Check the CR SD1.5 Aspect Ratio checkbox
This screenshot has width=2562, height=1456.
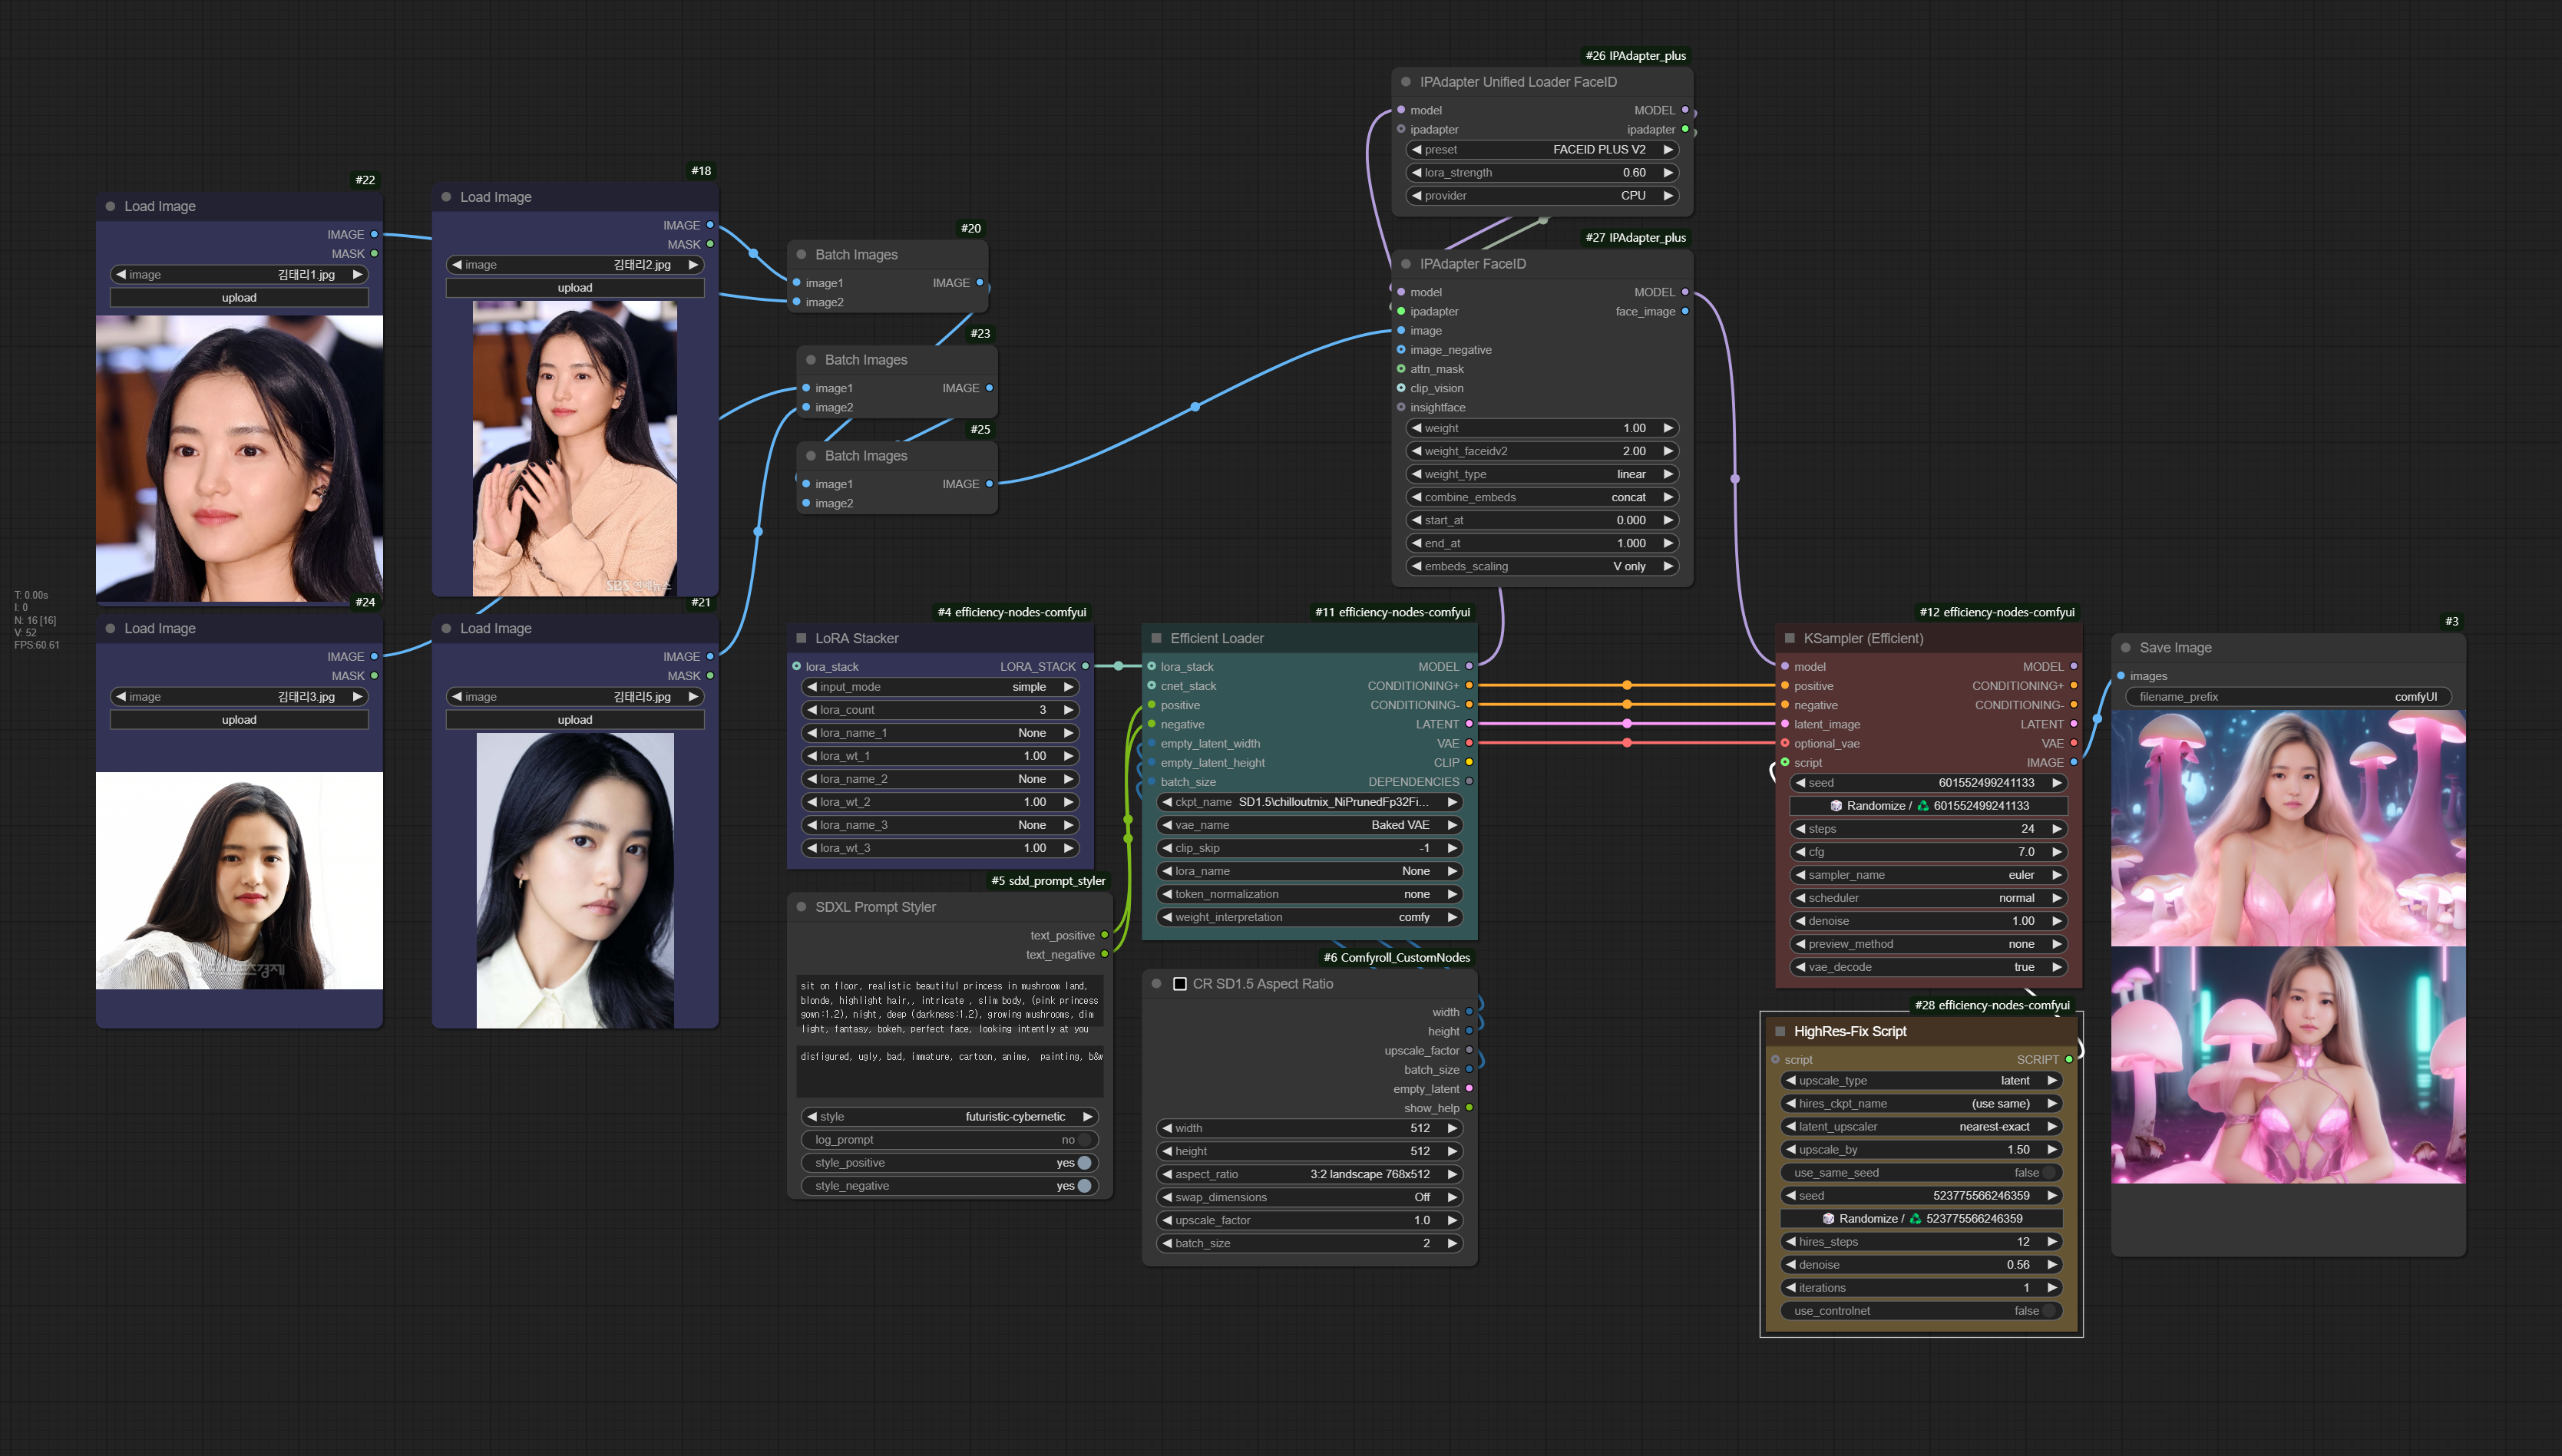coord(1180,984)
